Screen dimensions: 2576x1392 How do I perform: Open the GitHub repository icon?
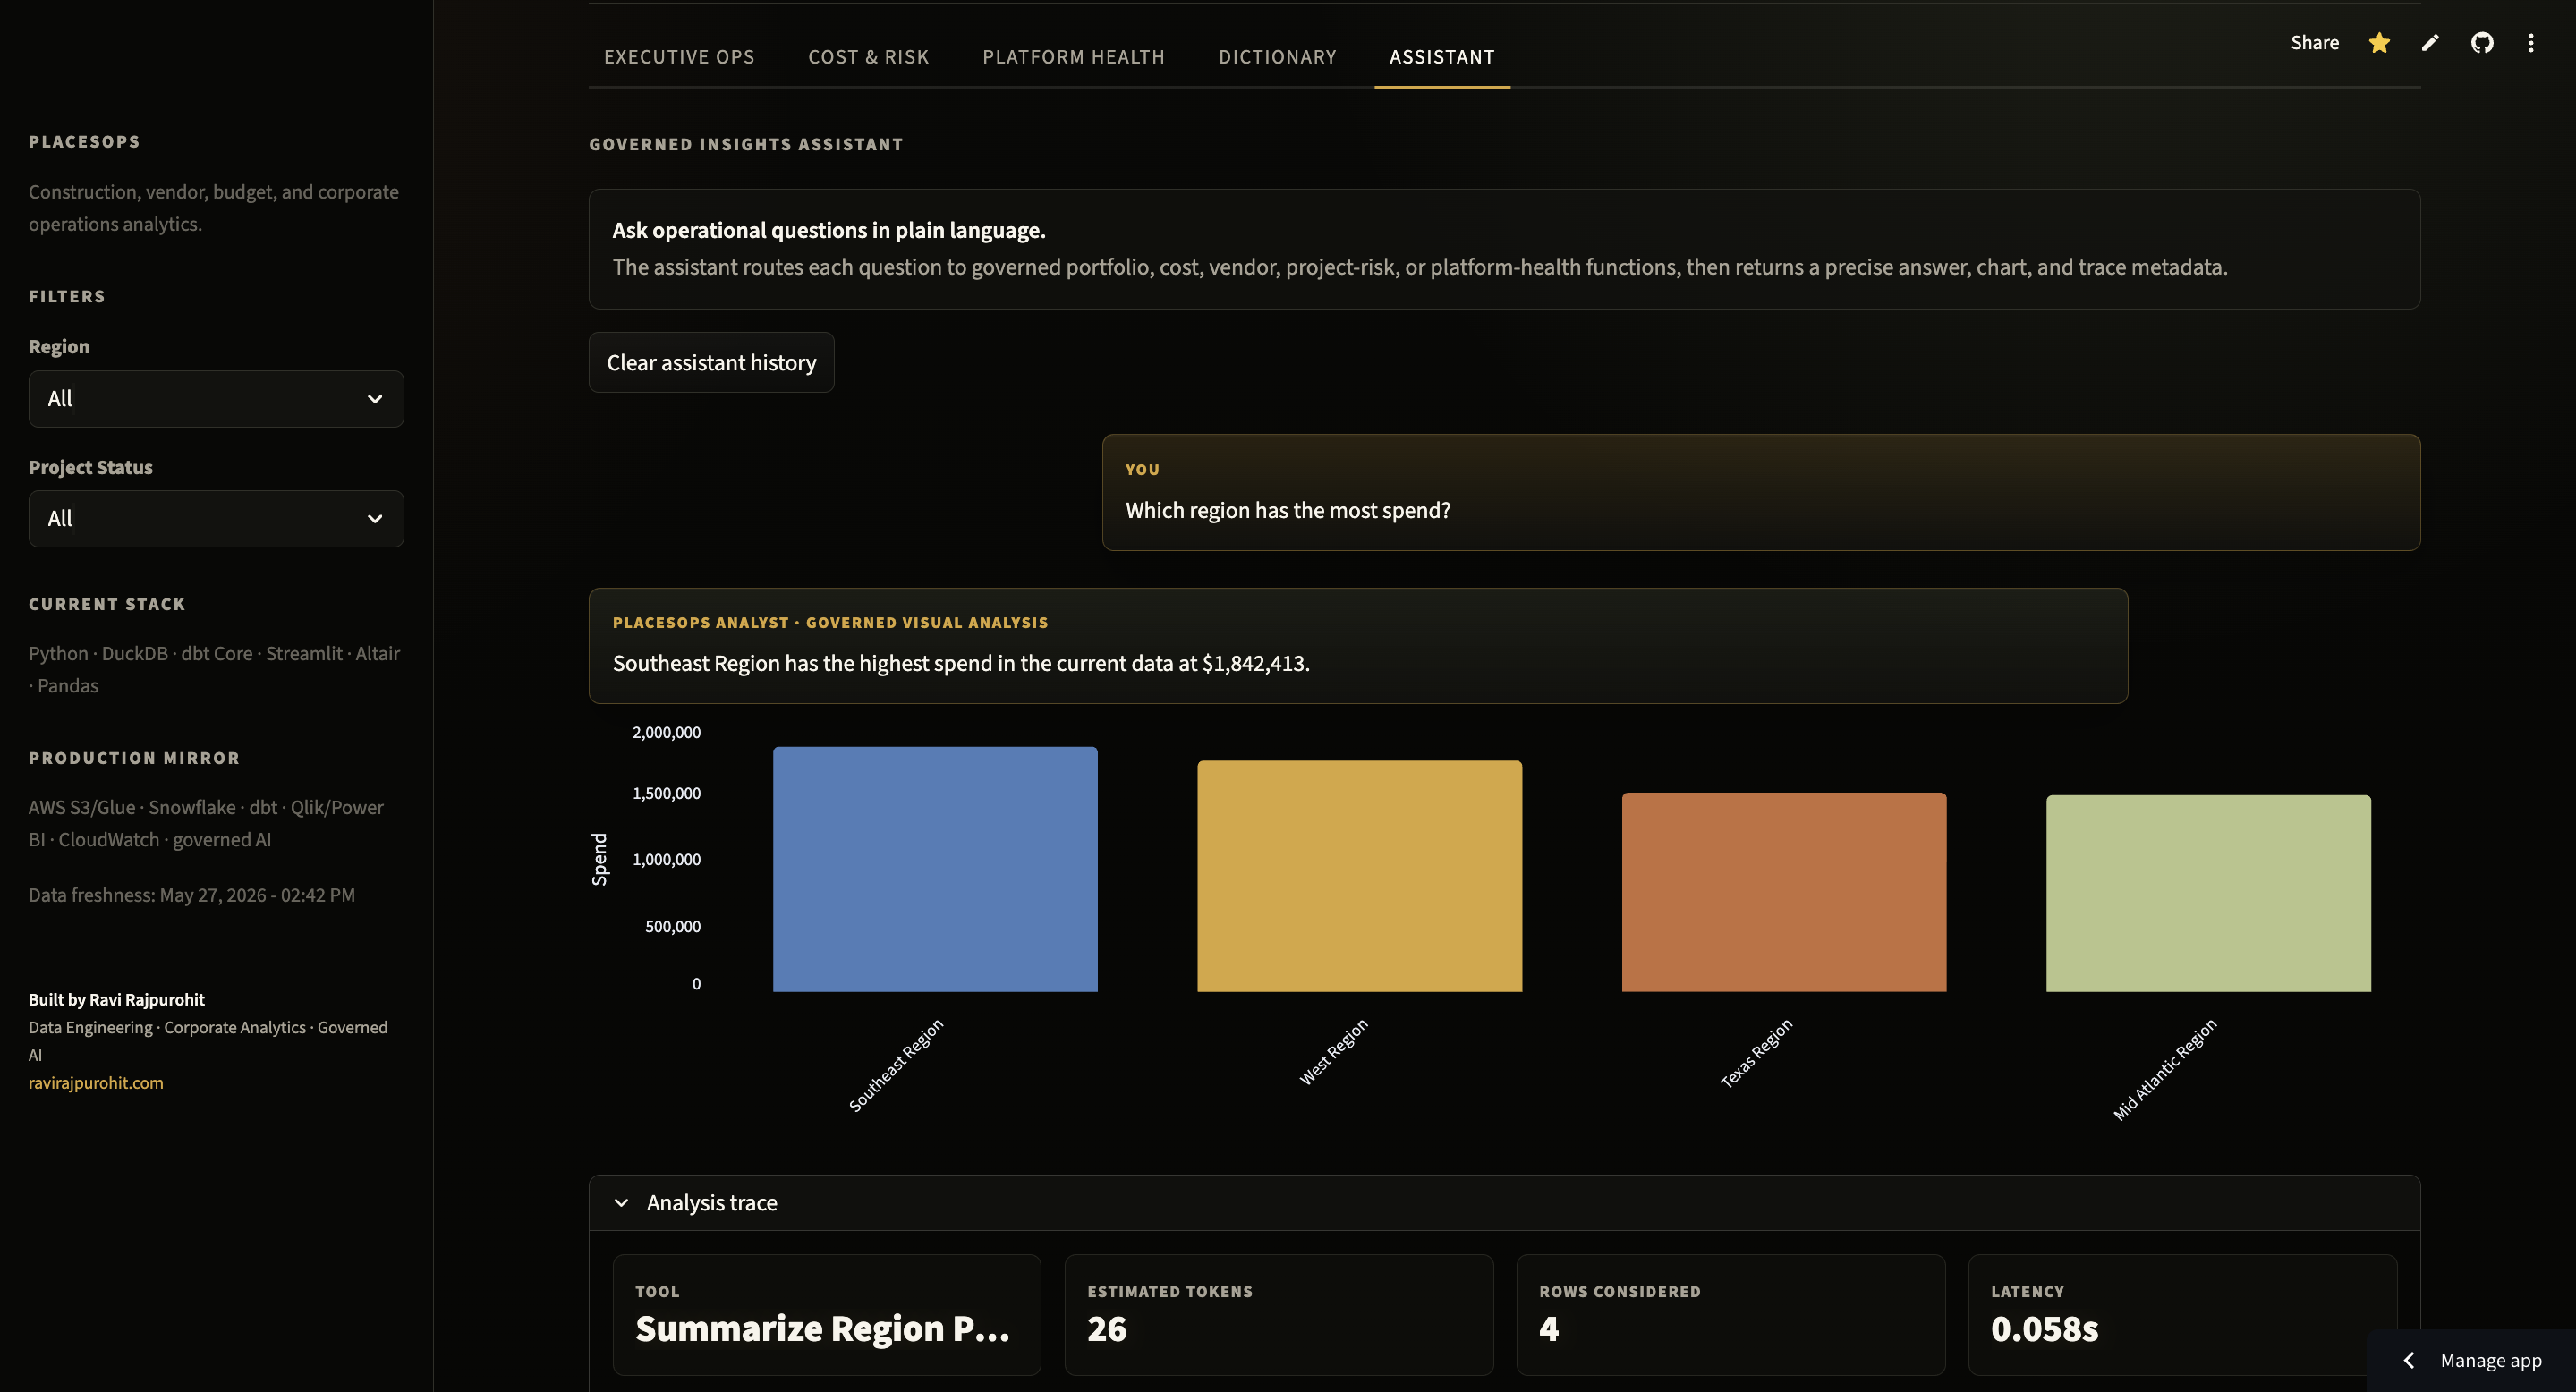[2482, 43]
